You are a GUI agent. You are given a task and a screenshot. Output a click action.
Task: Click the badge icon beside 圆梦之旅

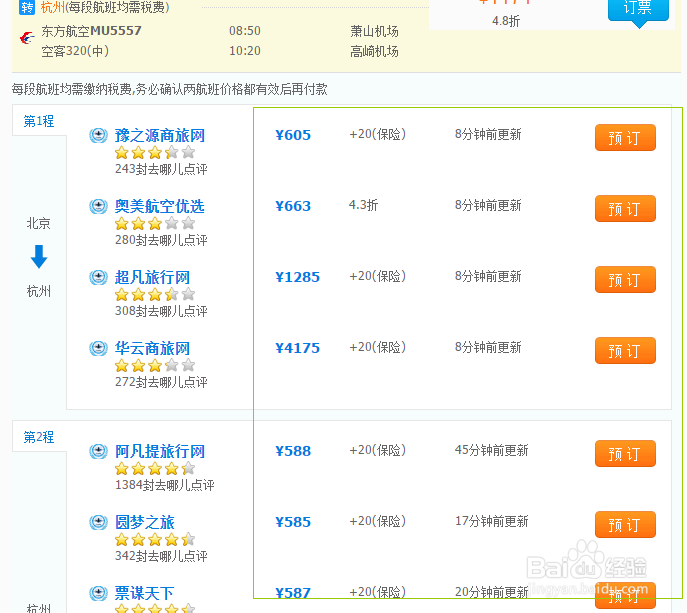point(98,522)
